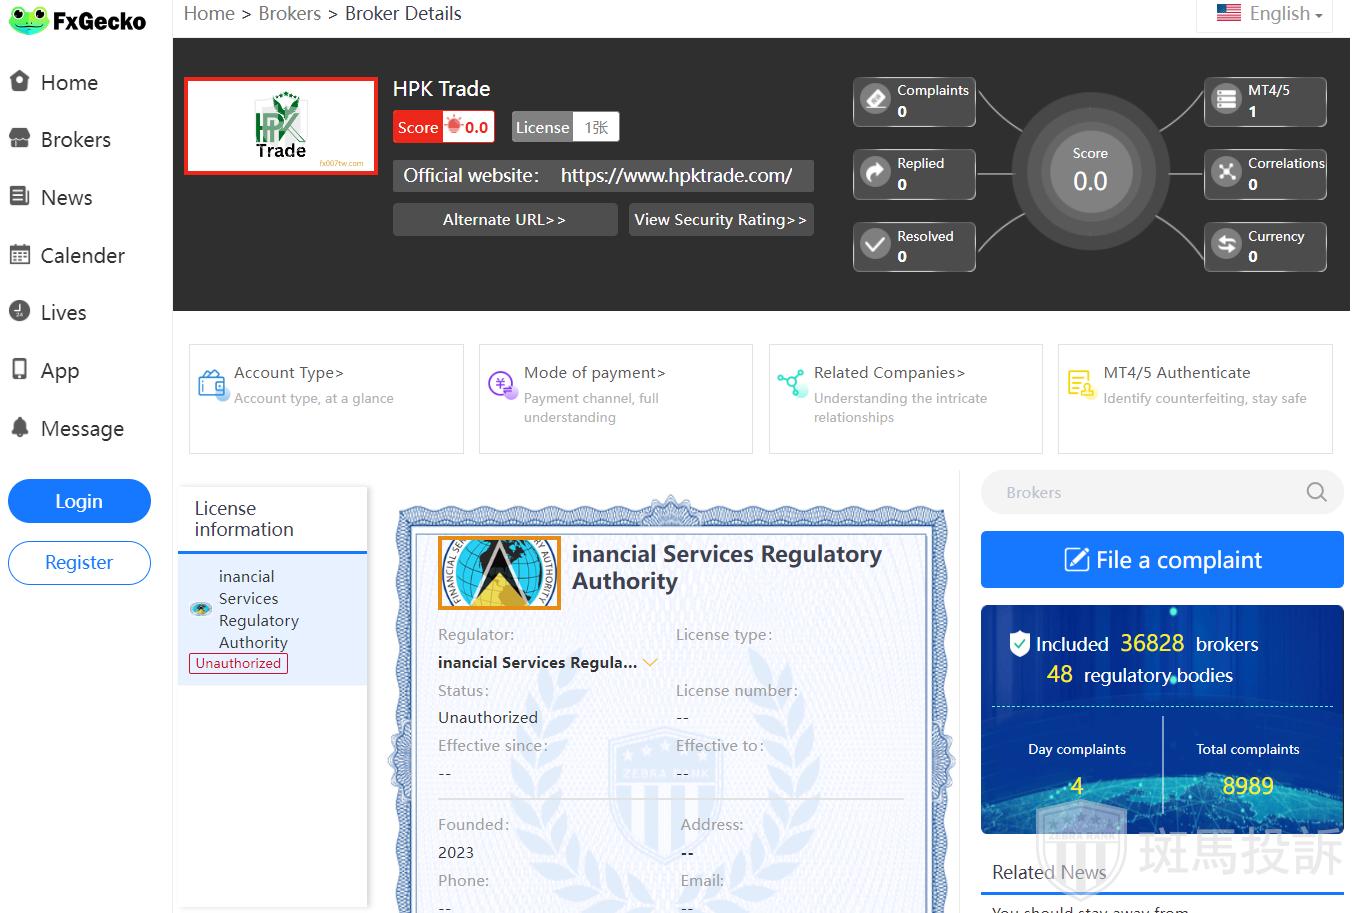Click the Brokers search input field
This screenshot has width=1361, height=913.
click(1140, 492)
